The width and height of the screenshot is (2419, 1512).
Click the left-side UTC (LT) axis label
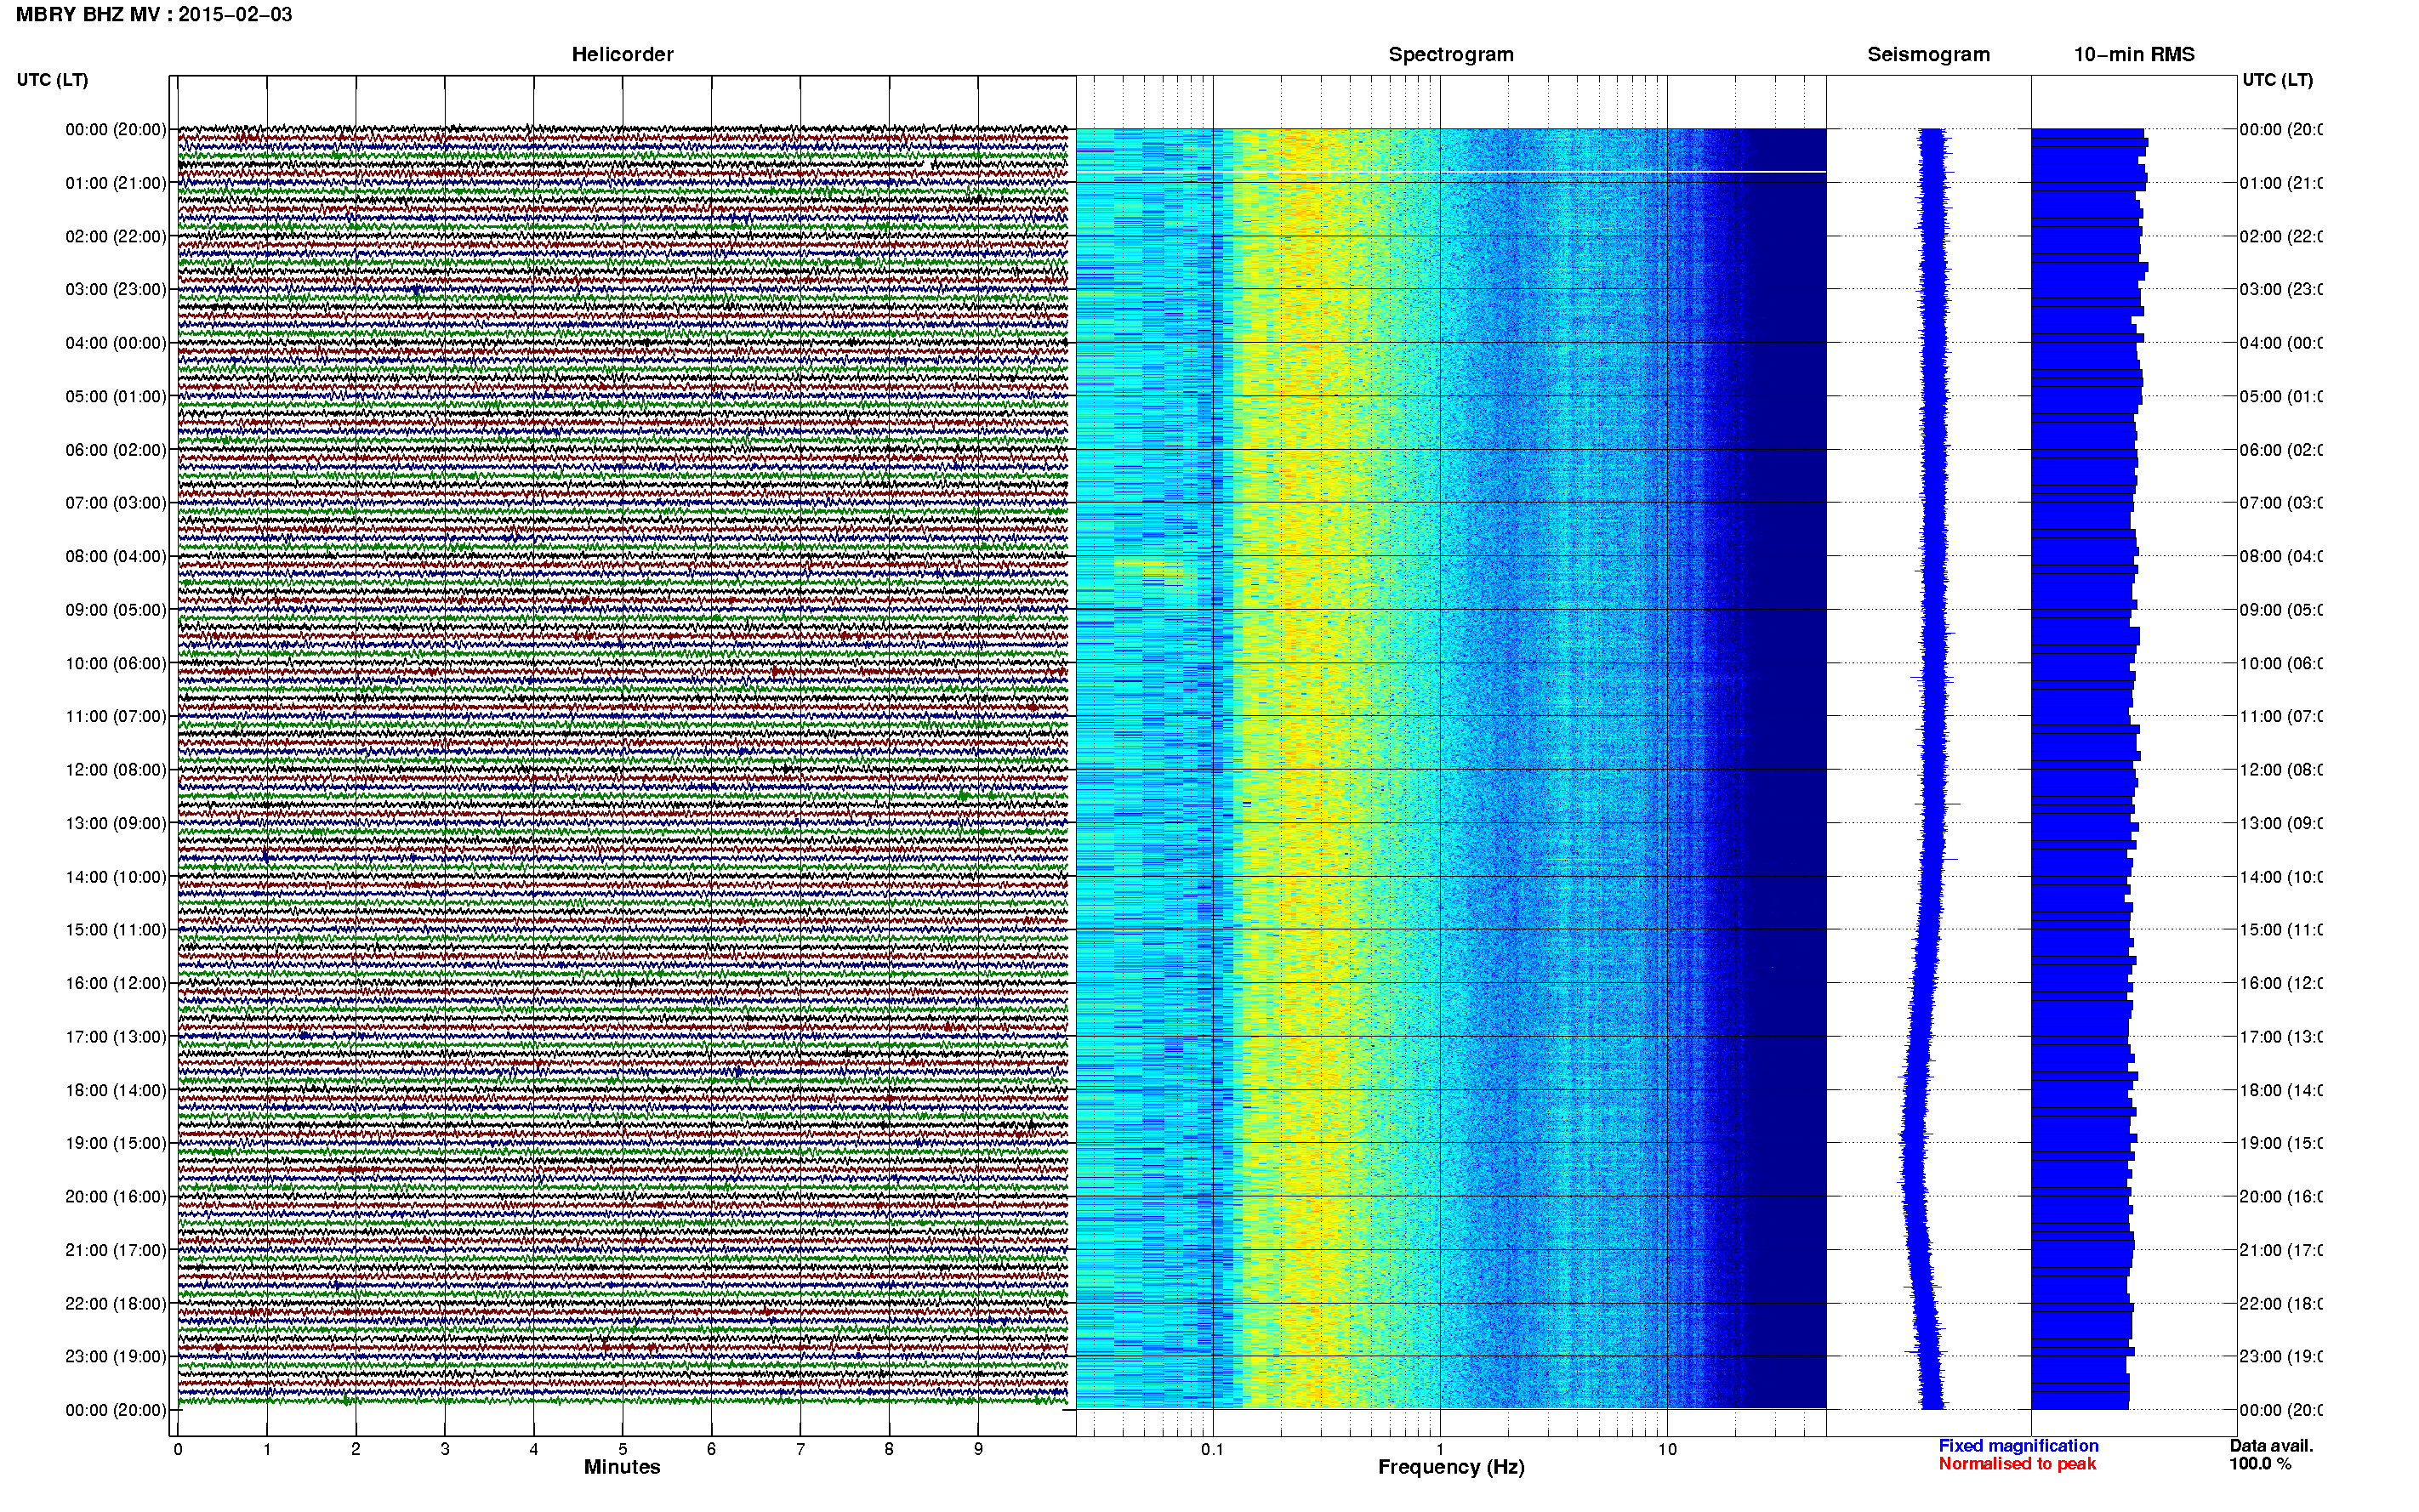tap(52, 80)
